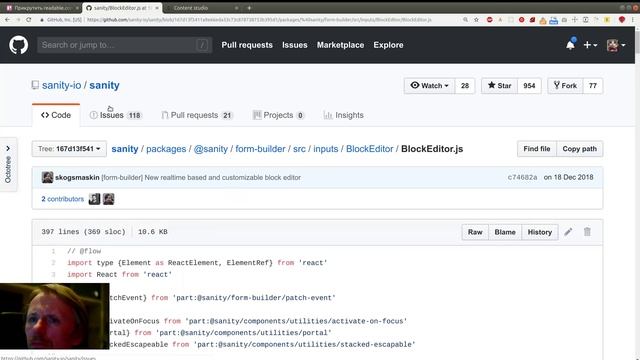Open Pull requests in top navigation

click(247, 45)
